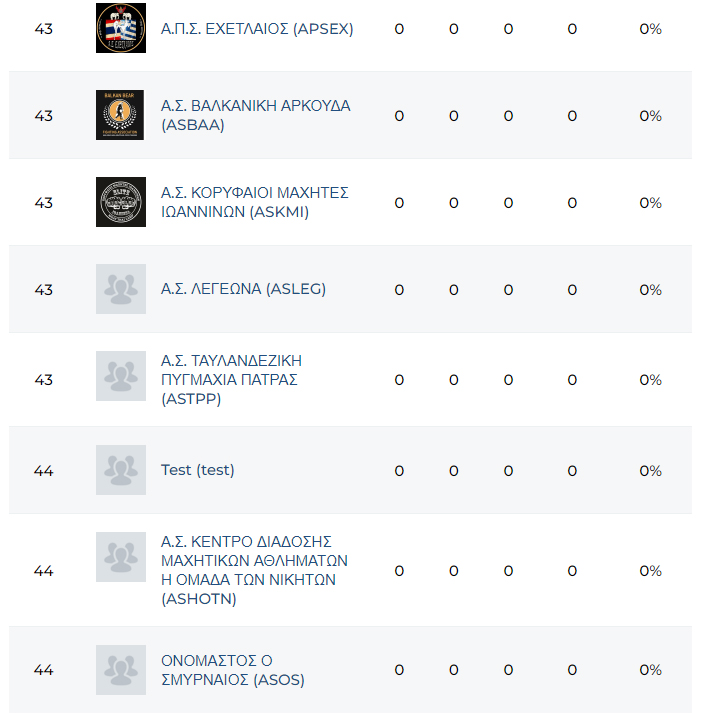Click the ASKMI club logo image
The image size is (706, 715).
121,202
